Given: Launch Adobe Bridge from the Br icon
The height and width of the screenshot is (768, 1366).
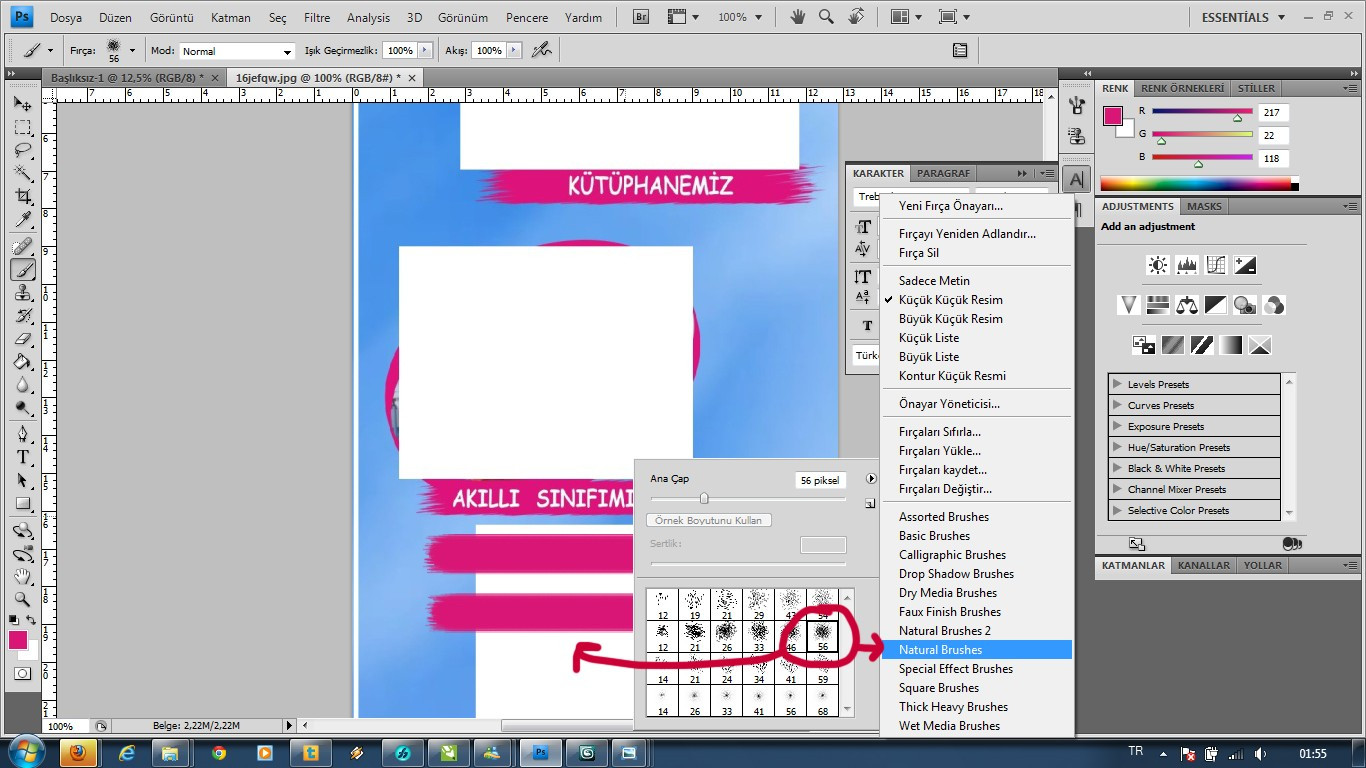Looking at the screenshot, I should pos(642,17).
